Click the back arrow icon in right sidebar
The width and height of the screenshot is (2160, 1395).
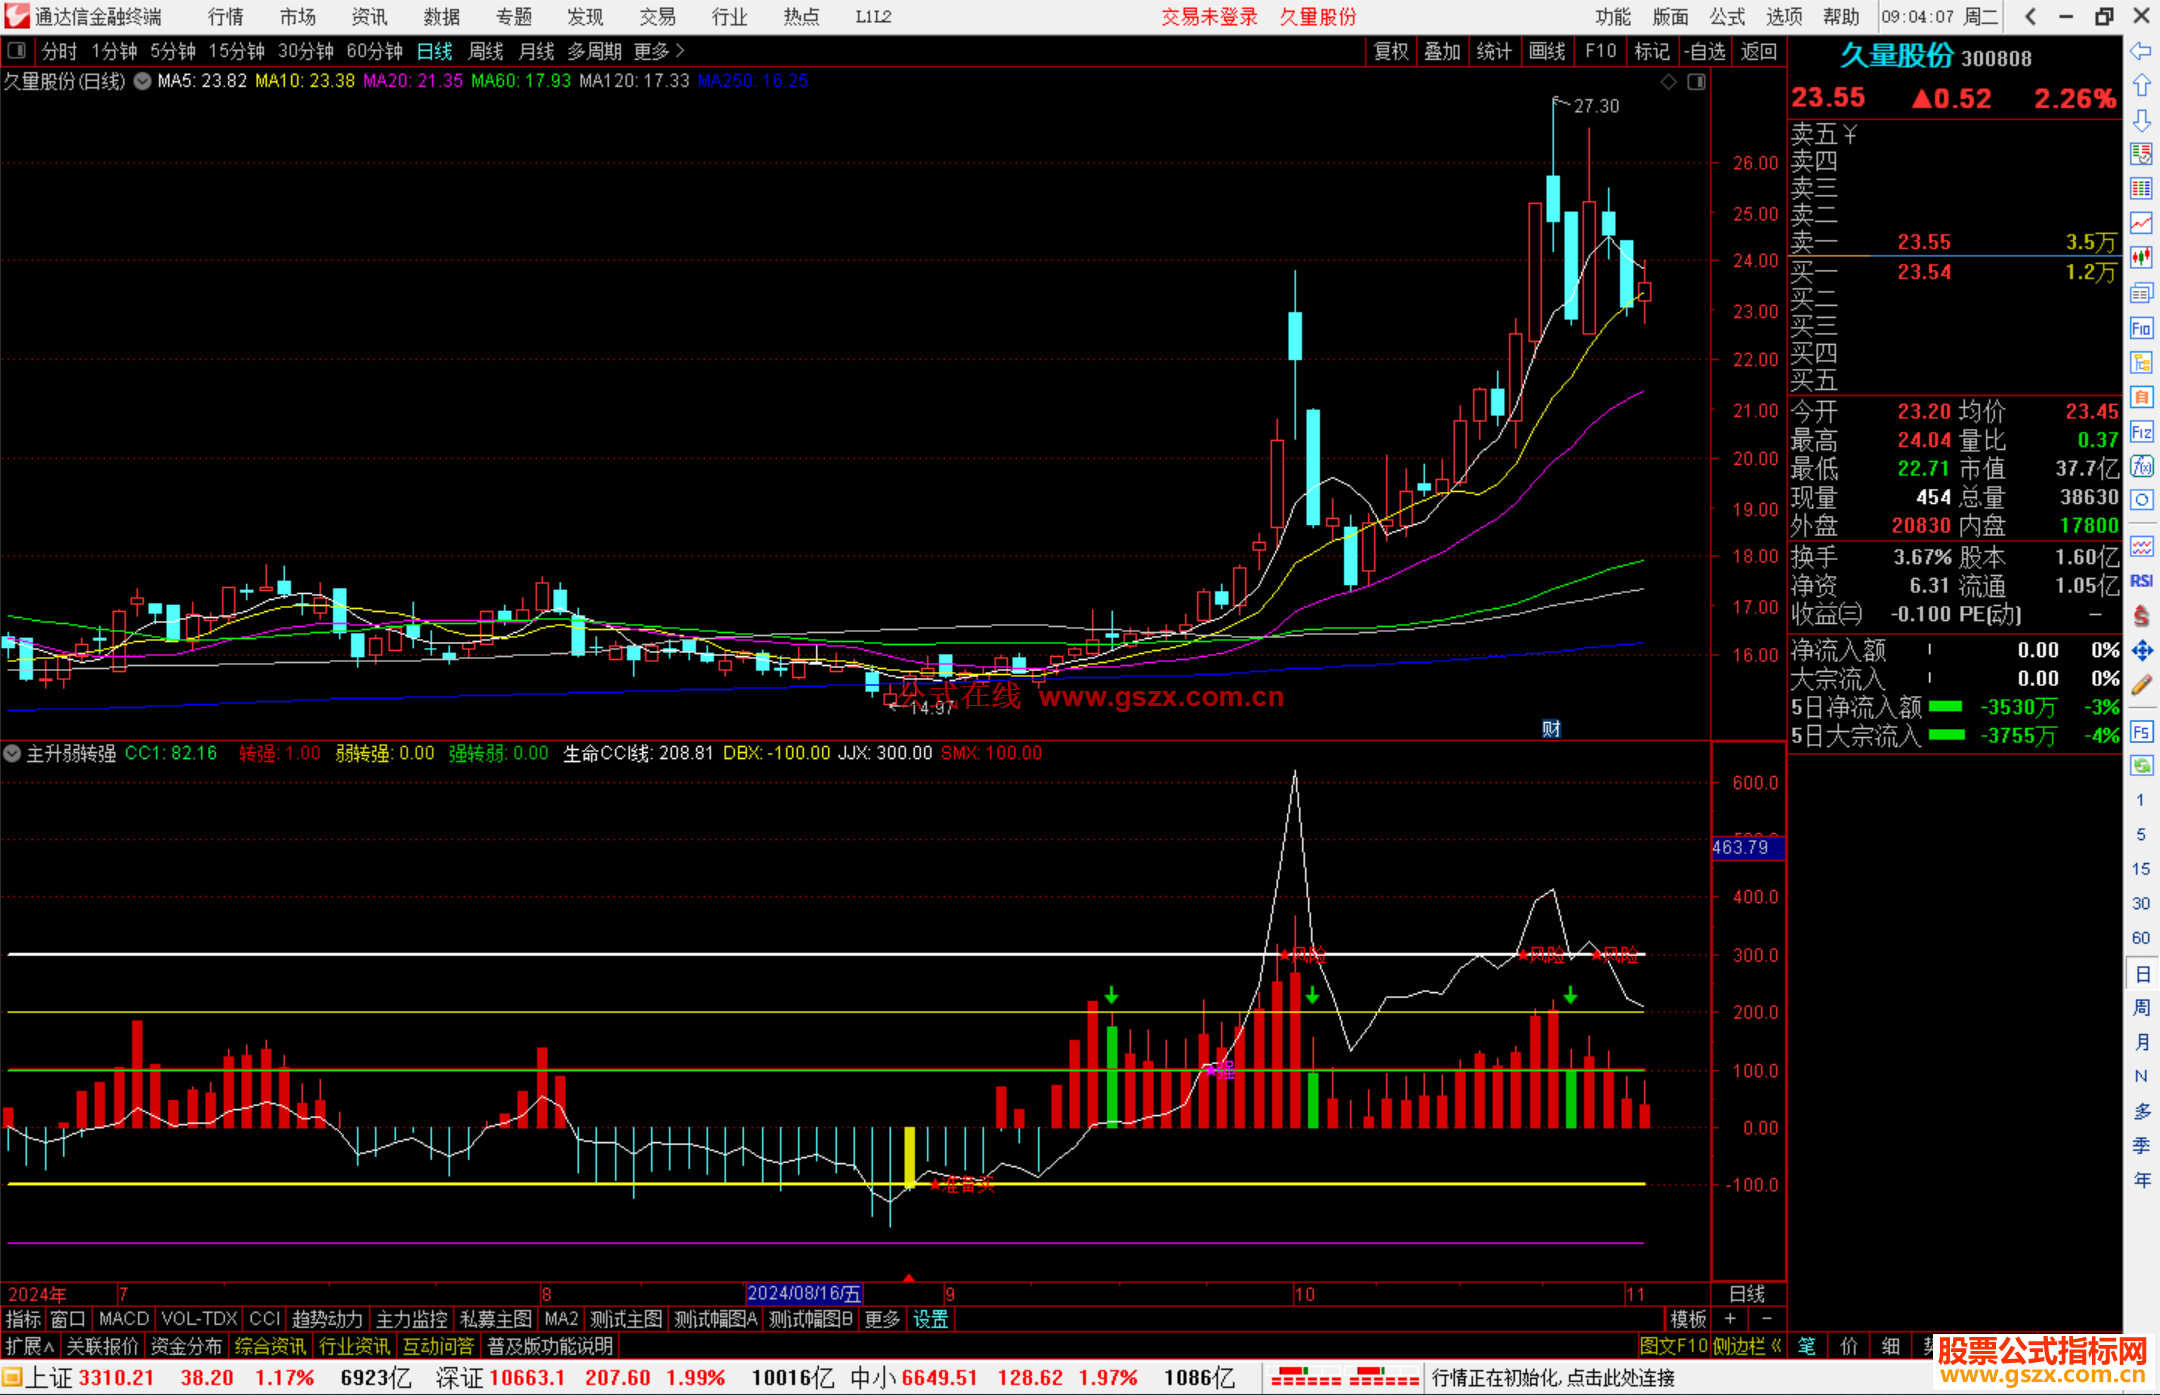click(x=2141, y=51)
